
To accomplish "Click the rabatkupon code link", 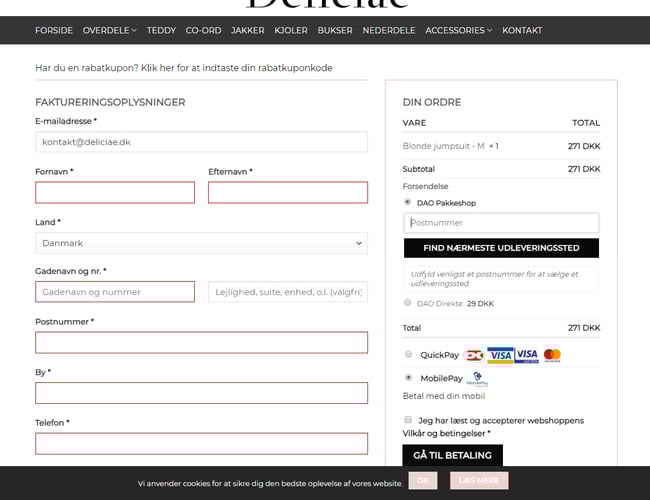I will 236,68.
